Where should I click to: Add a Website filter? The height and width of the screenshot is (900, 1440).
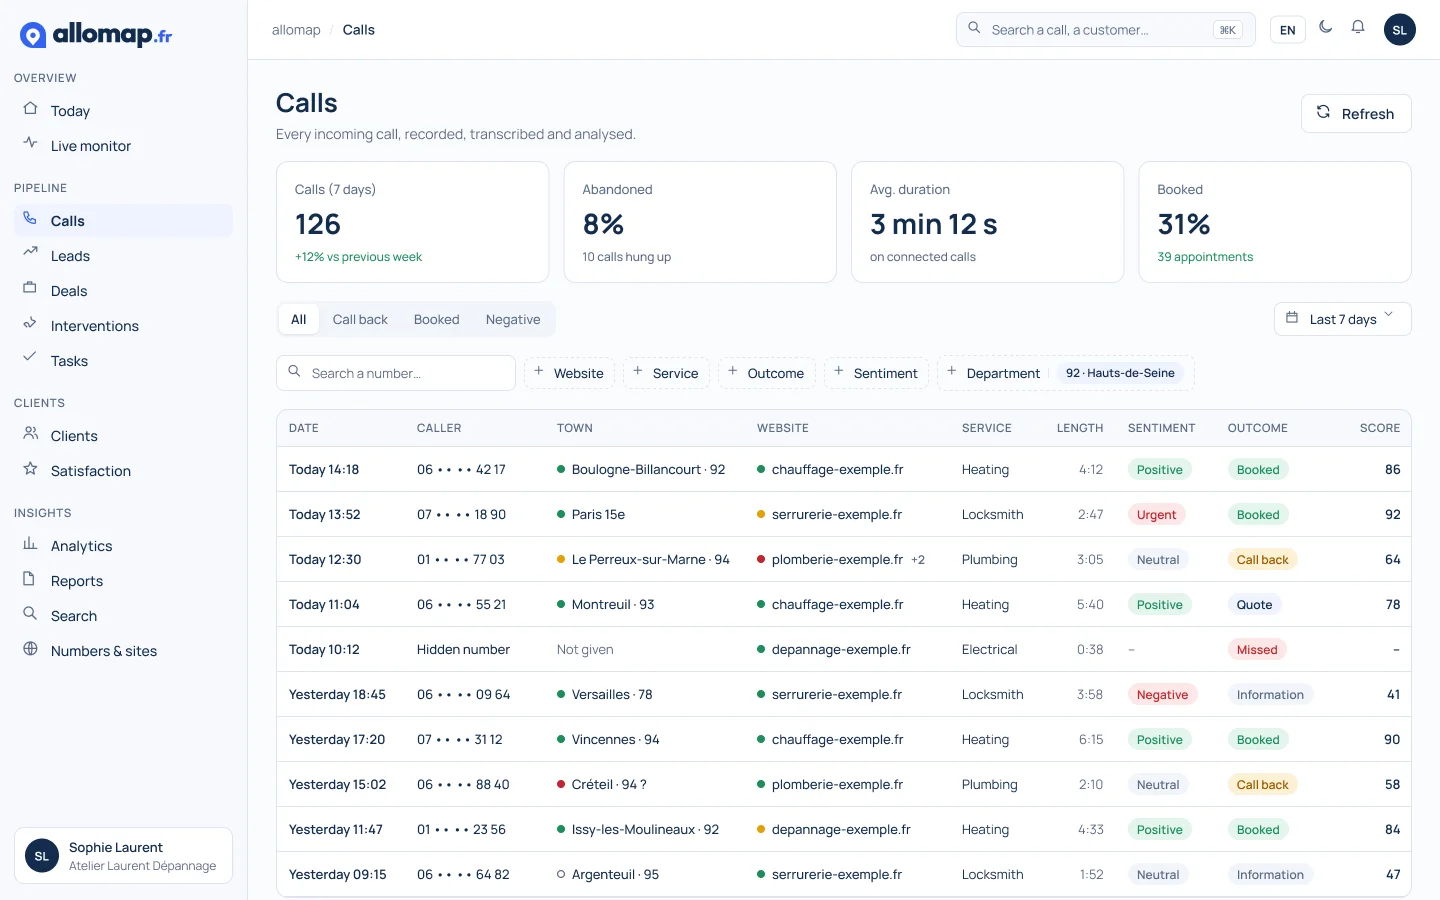569,373
